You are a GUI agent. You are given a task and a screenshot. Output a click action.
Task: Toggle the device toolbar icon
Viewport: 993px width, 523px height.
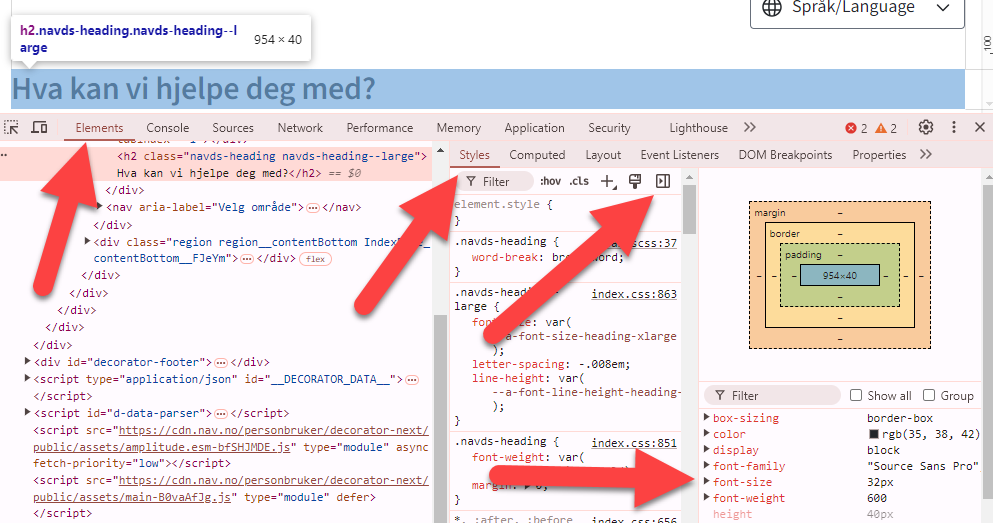pyautogui.click(x=39, y=127)
